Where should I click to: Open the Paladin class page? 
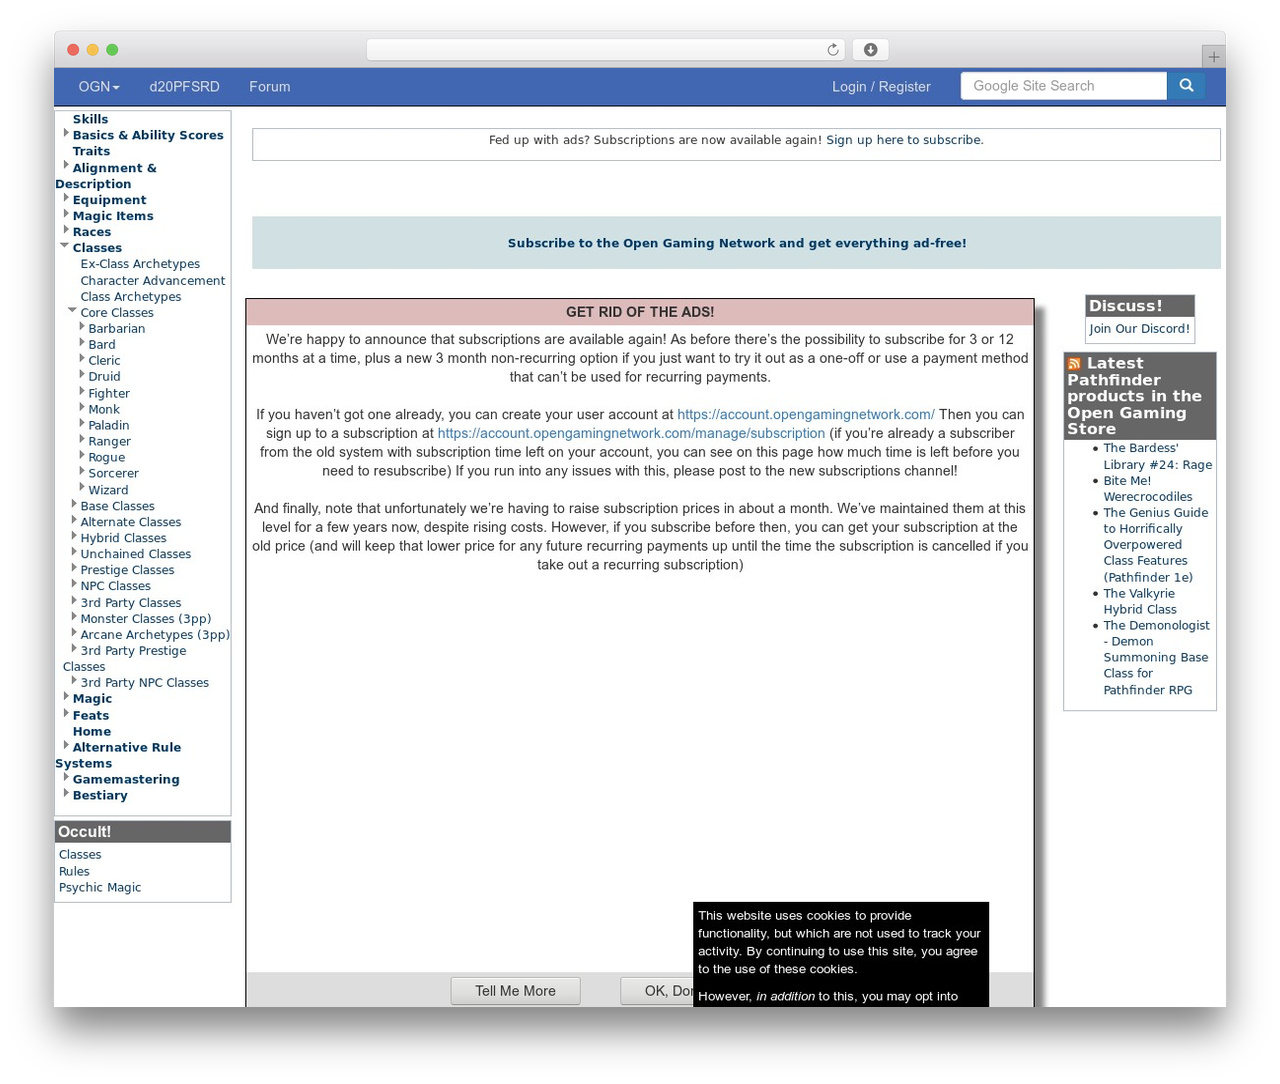tap(109, 426)
